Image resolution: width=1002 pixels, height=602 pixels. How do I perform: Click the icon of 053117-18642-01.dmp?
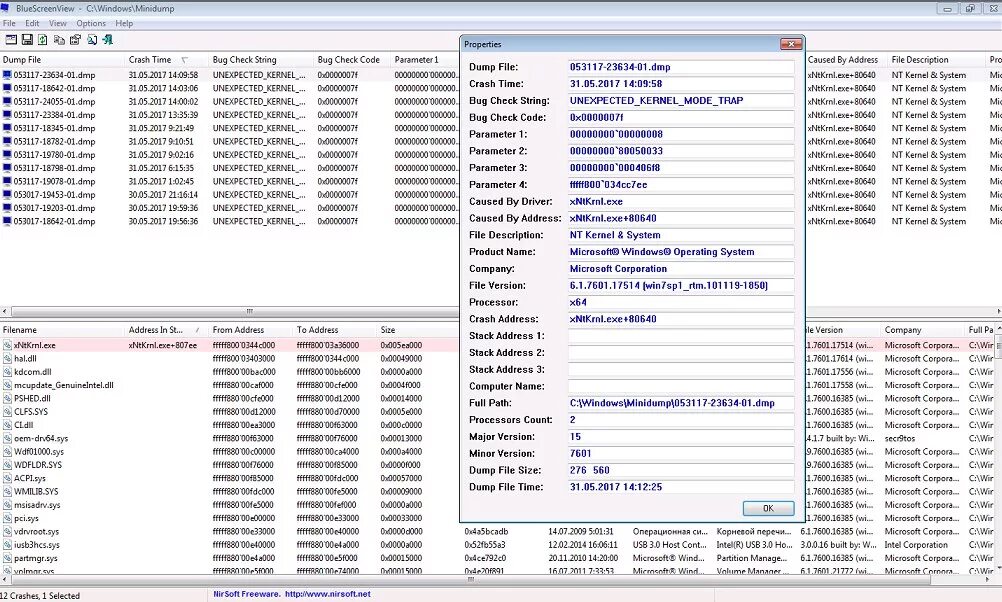coord(7,88)
